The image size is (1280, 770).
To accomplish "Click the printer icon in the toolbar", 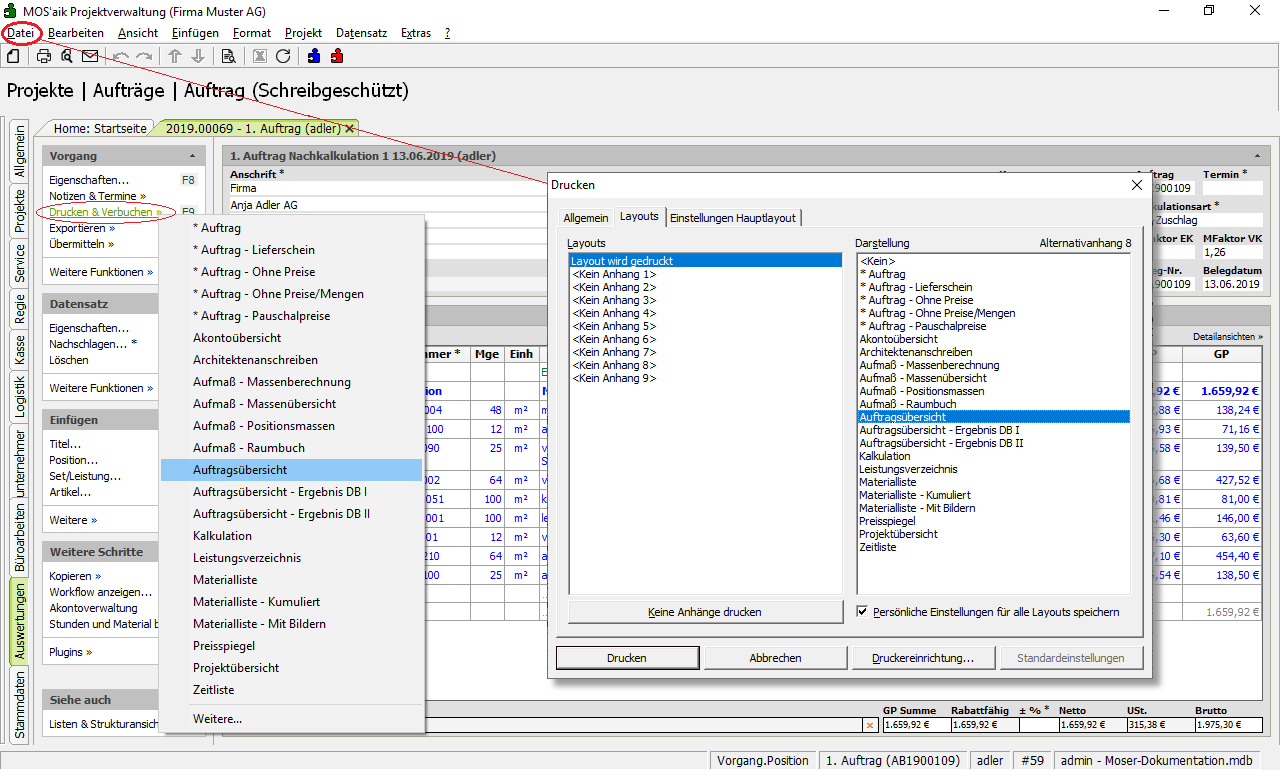I will click(44, 56).
